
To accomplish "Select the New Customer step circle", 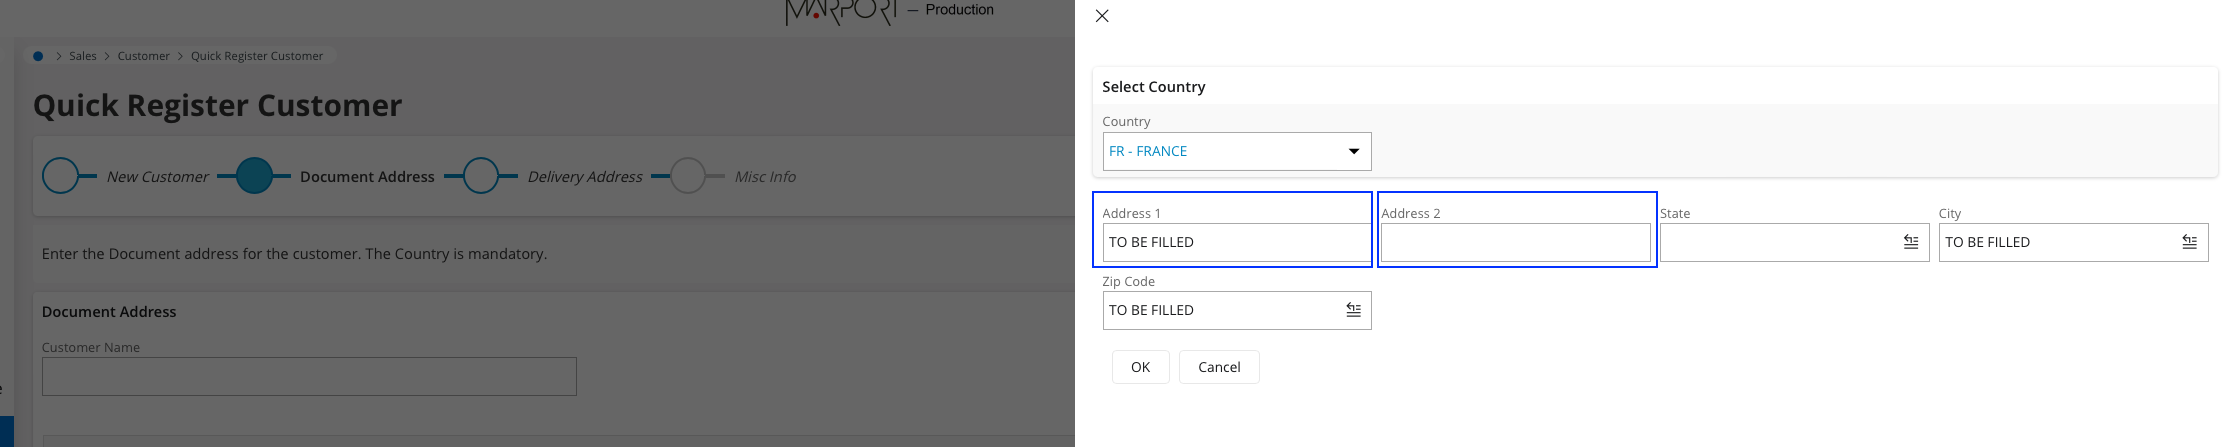I will (60, 176).
